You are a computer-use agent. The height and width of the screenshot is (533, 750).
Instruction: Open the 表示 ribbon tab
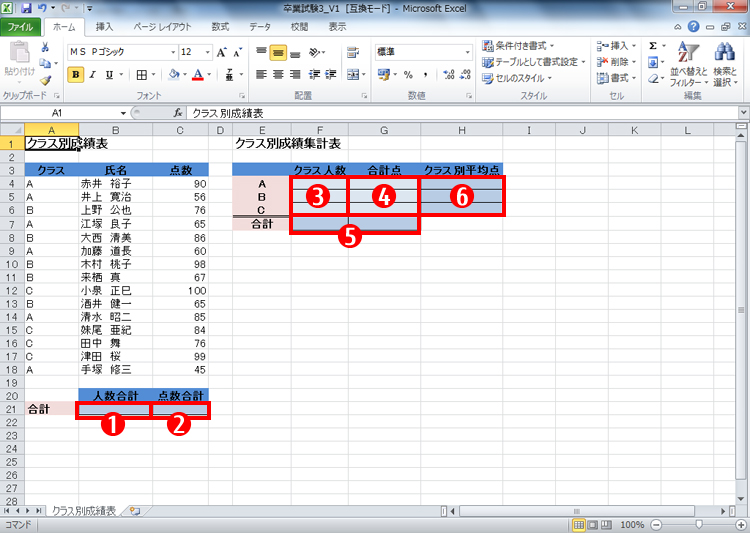pyautogui.click(x=337, y=27)
